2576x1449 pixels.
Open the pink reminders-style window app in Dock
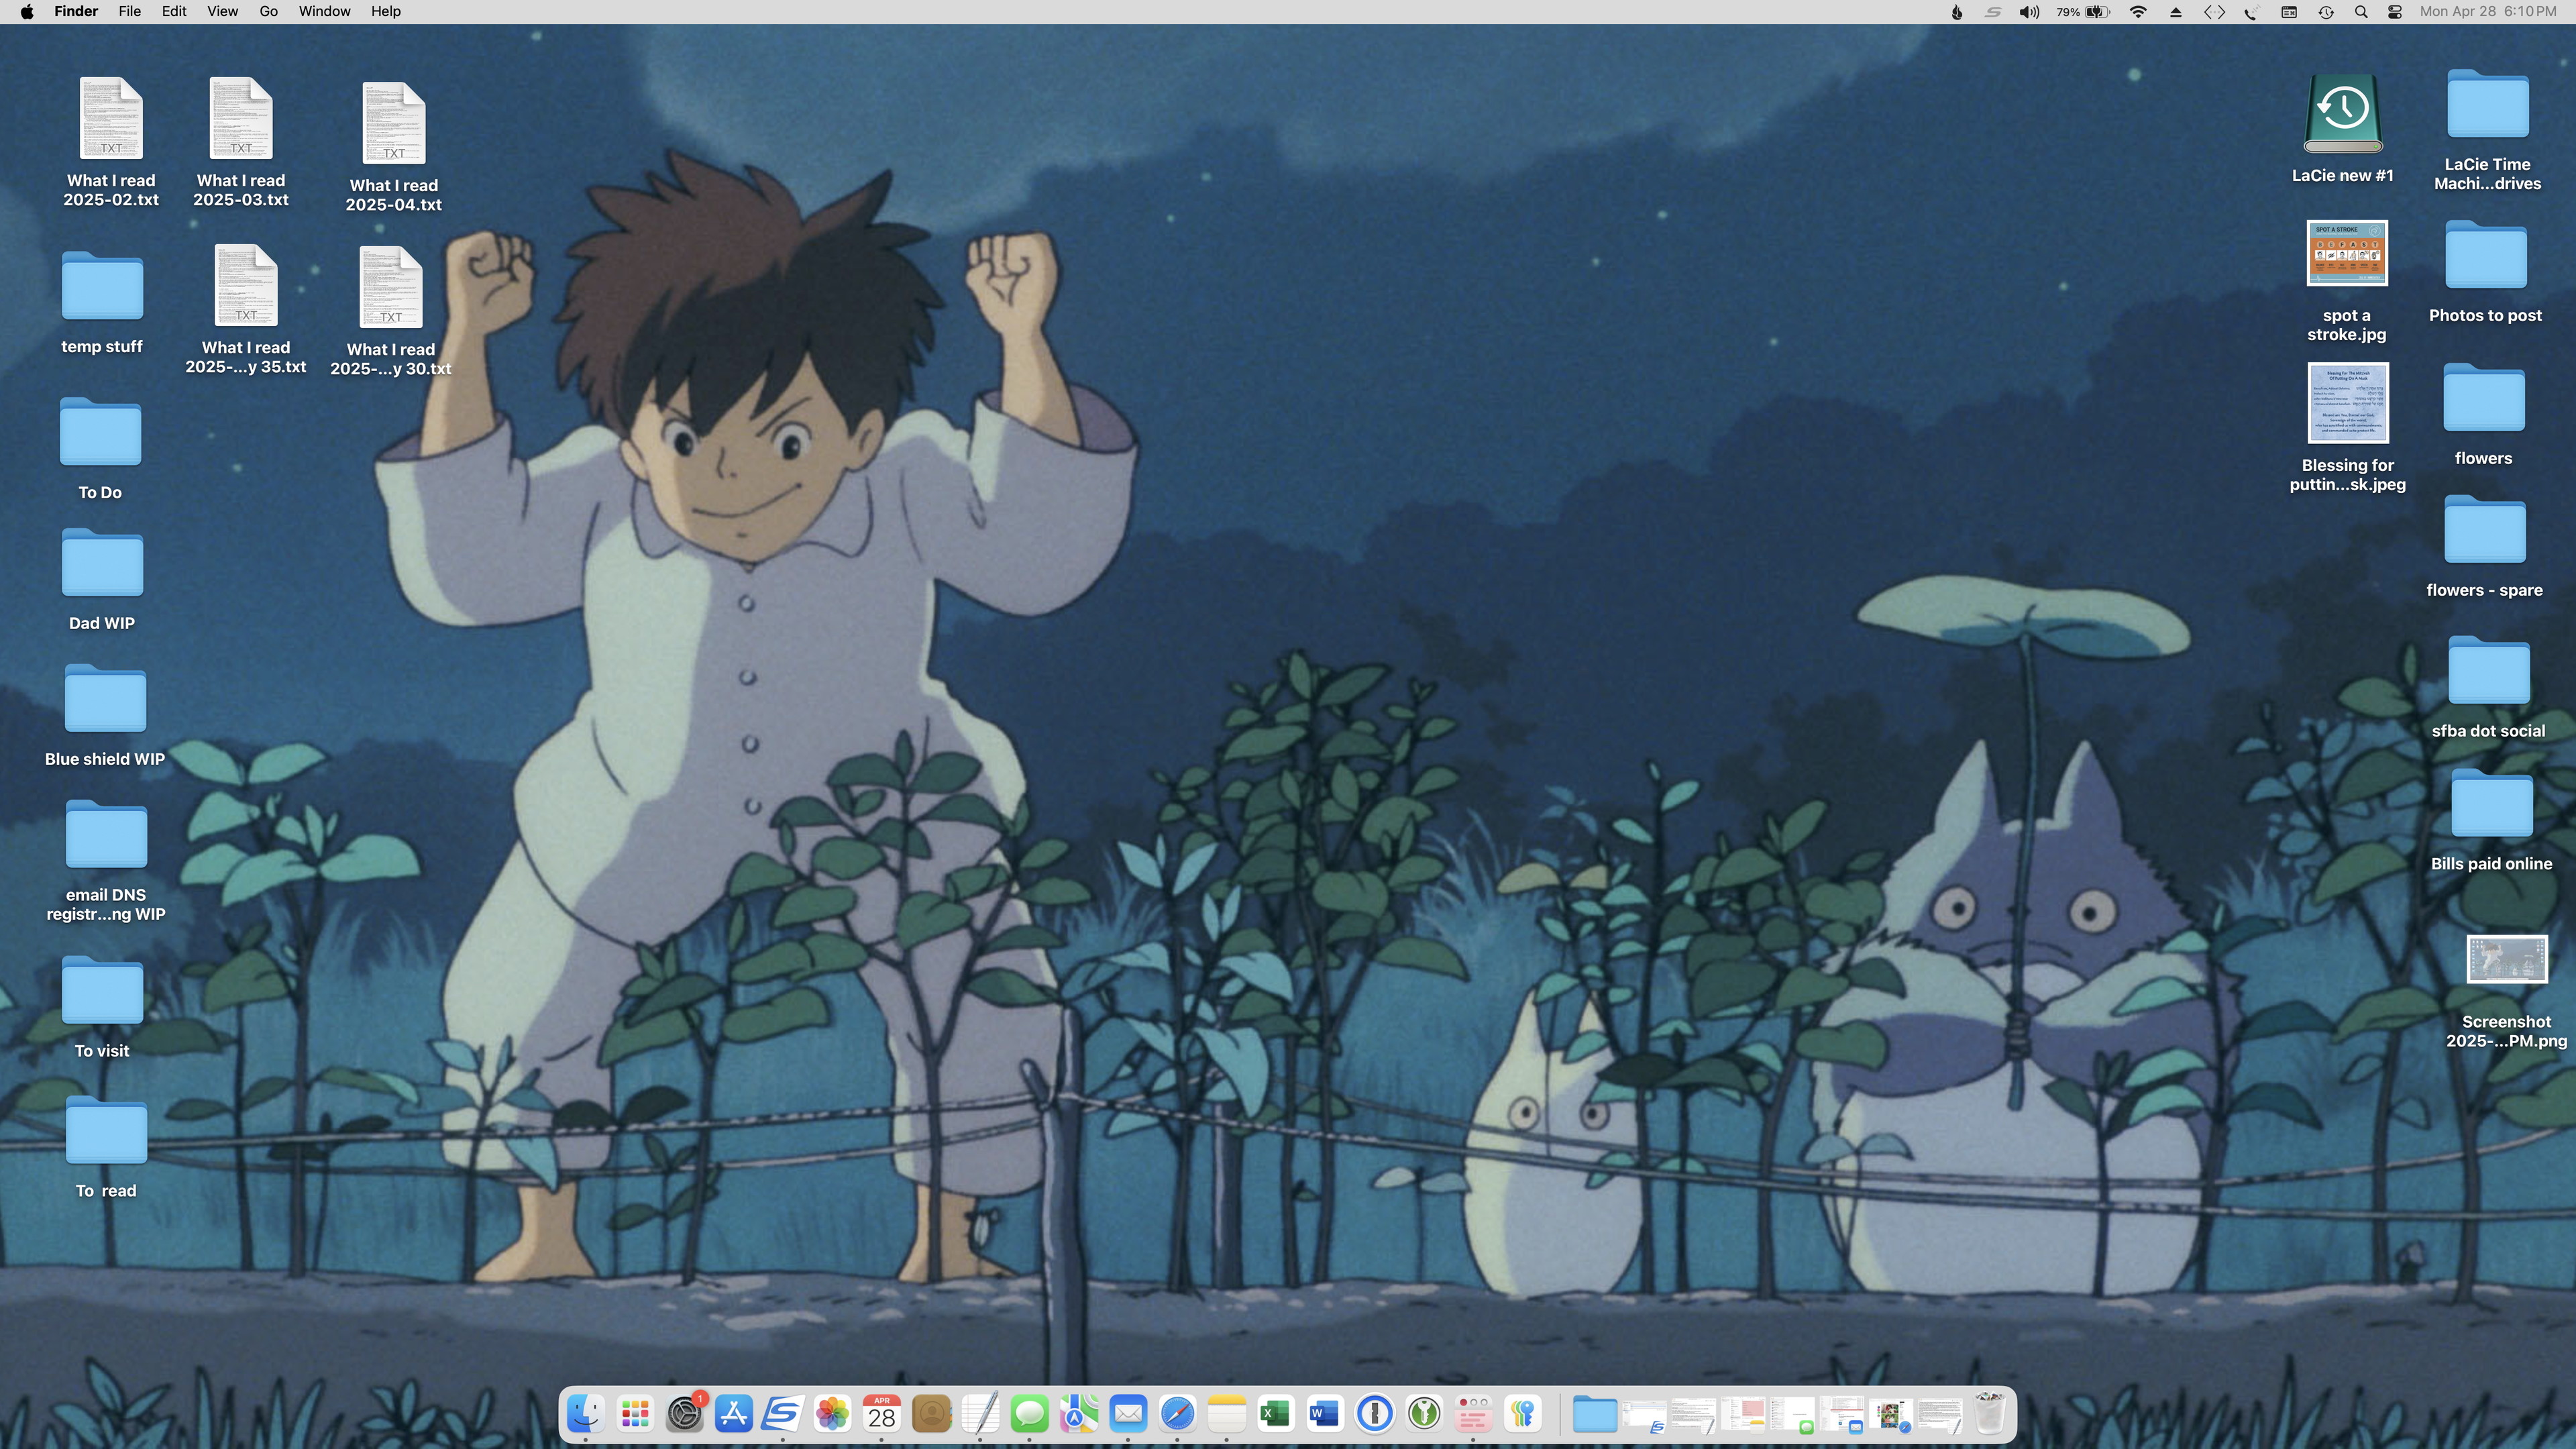[1473, 1414]
